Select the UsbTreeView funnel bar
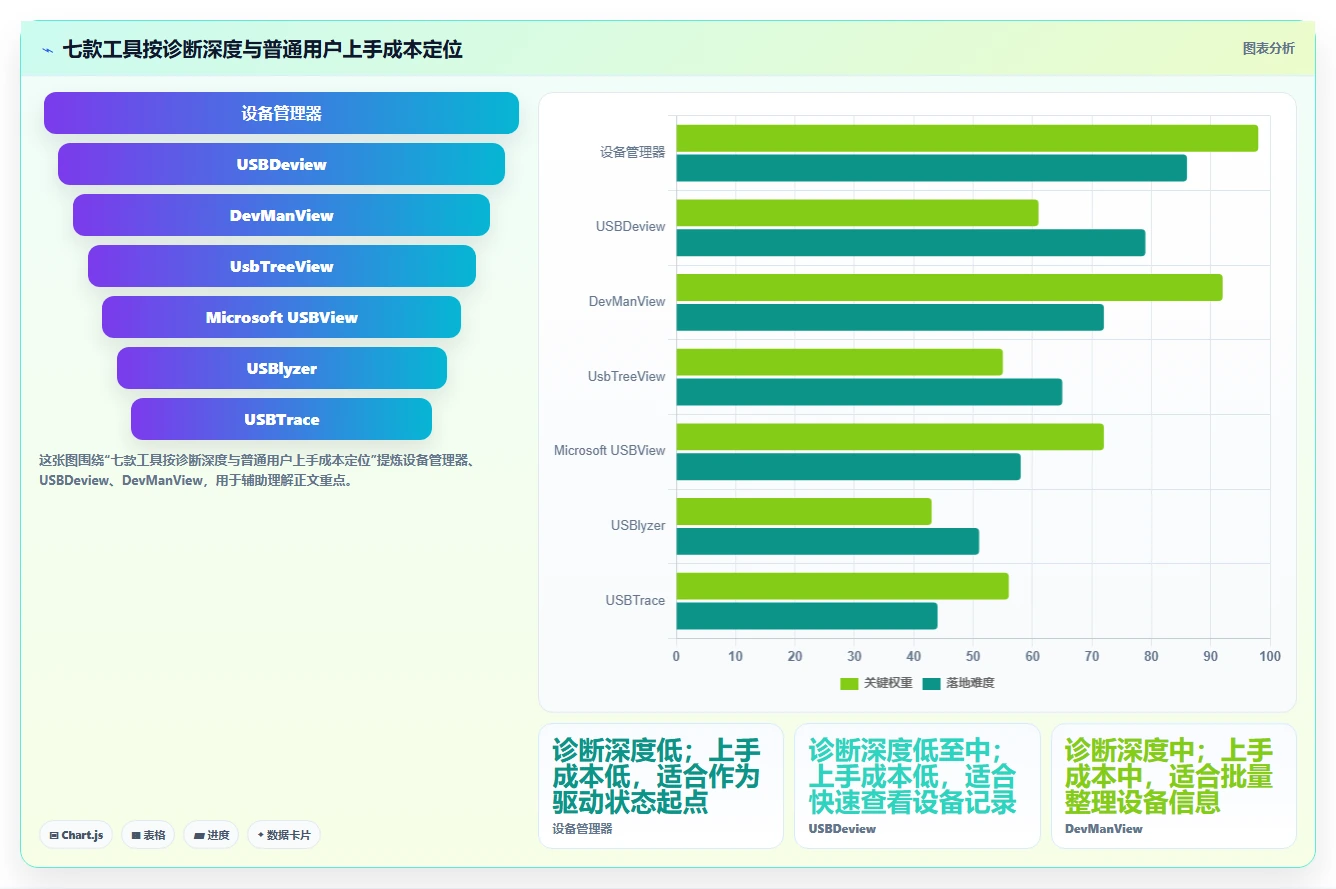Screen dimensions: 1336x889 (x=281, y=266)
